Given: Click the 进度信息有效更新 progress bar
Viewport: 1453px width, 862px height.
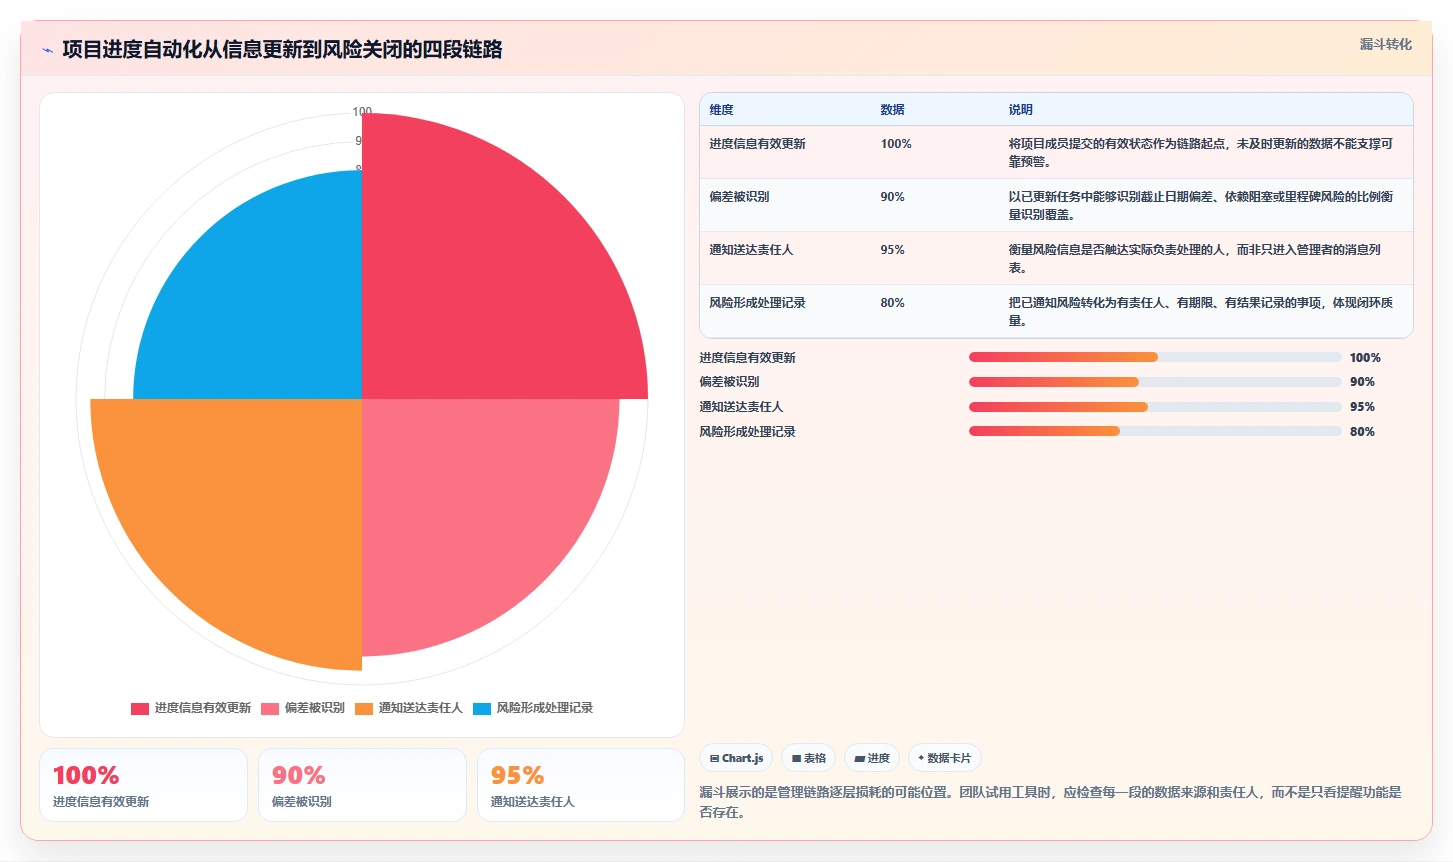Looking at the screenshot, I should click(1155, 357).
